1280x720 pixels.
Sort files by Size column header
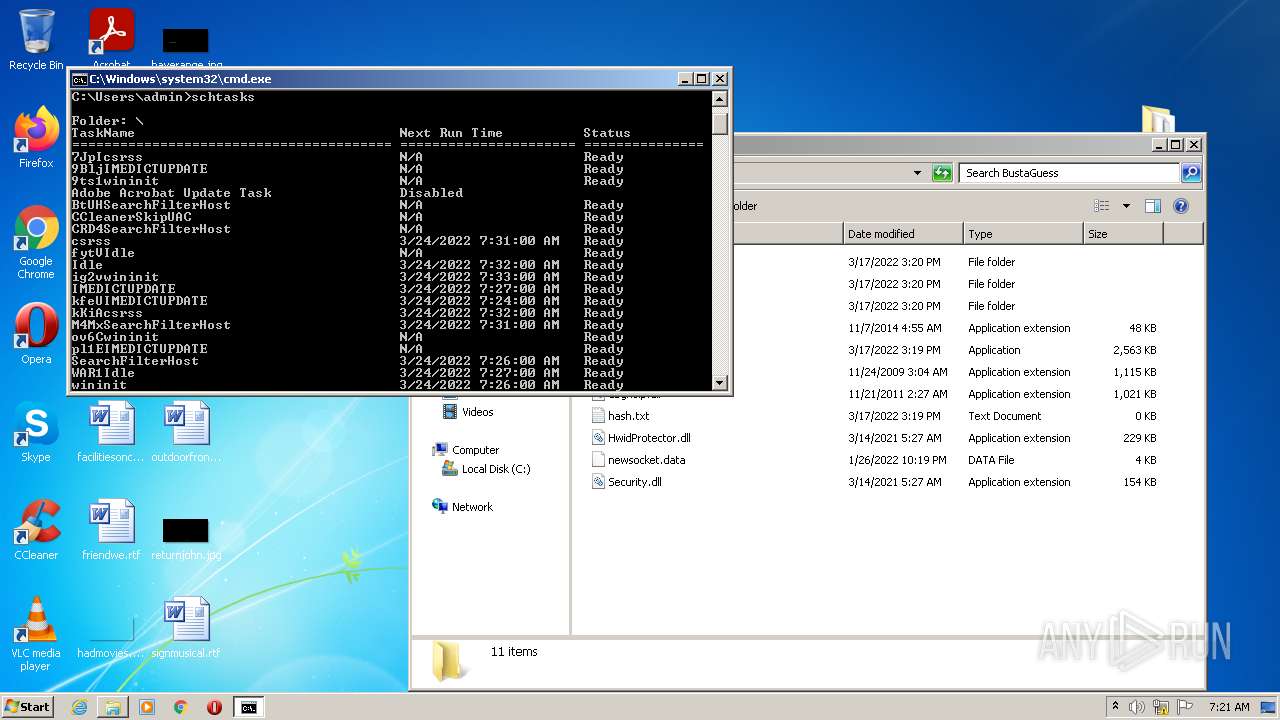pos(1123,234)
